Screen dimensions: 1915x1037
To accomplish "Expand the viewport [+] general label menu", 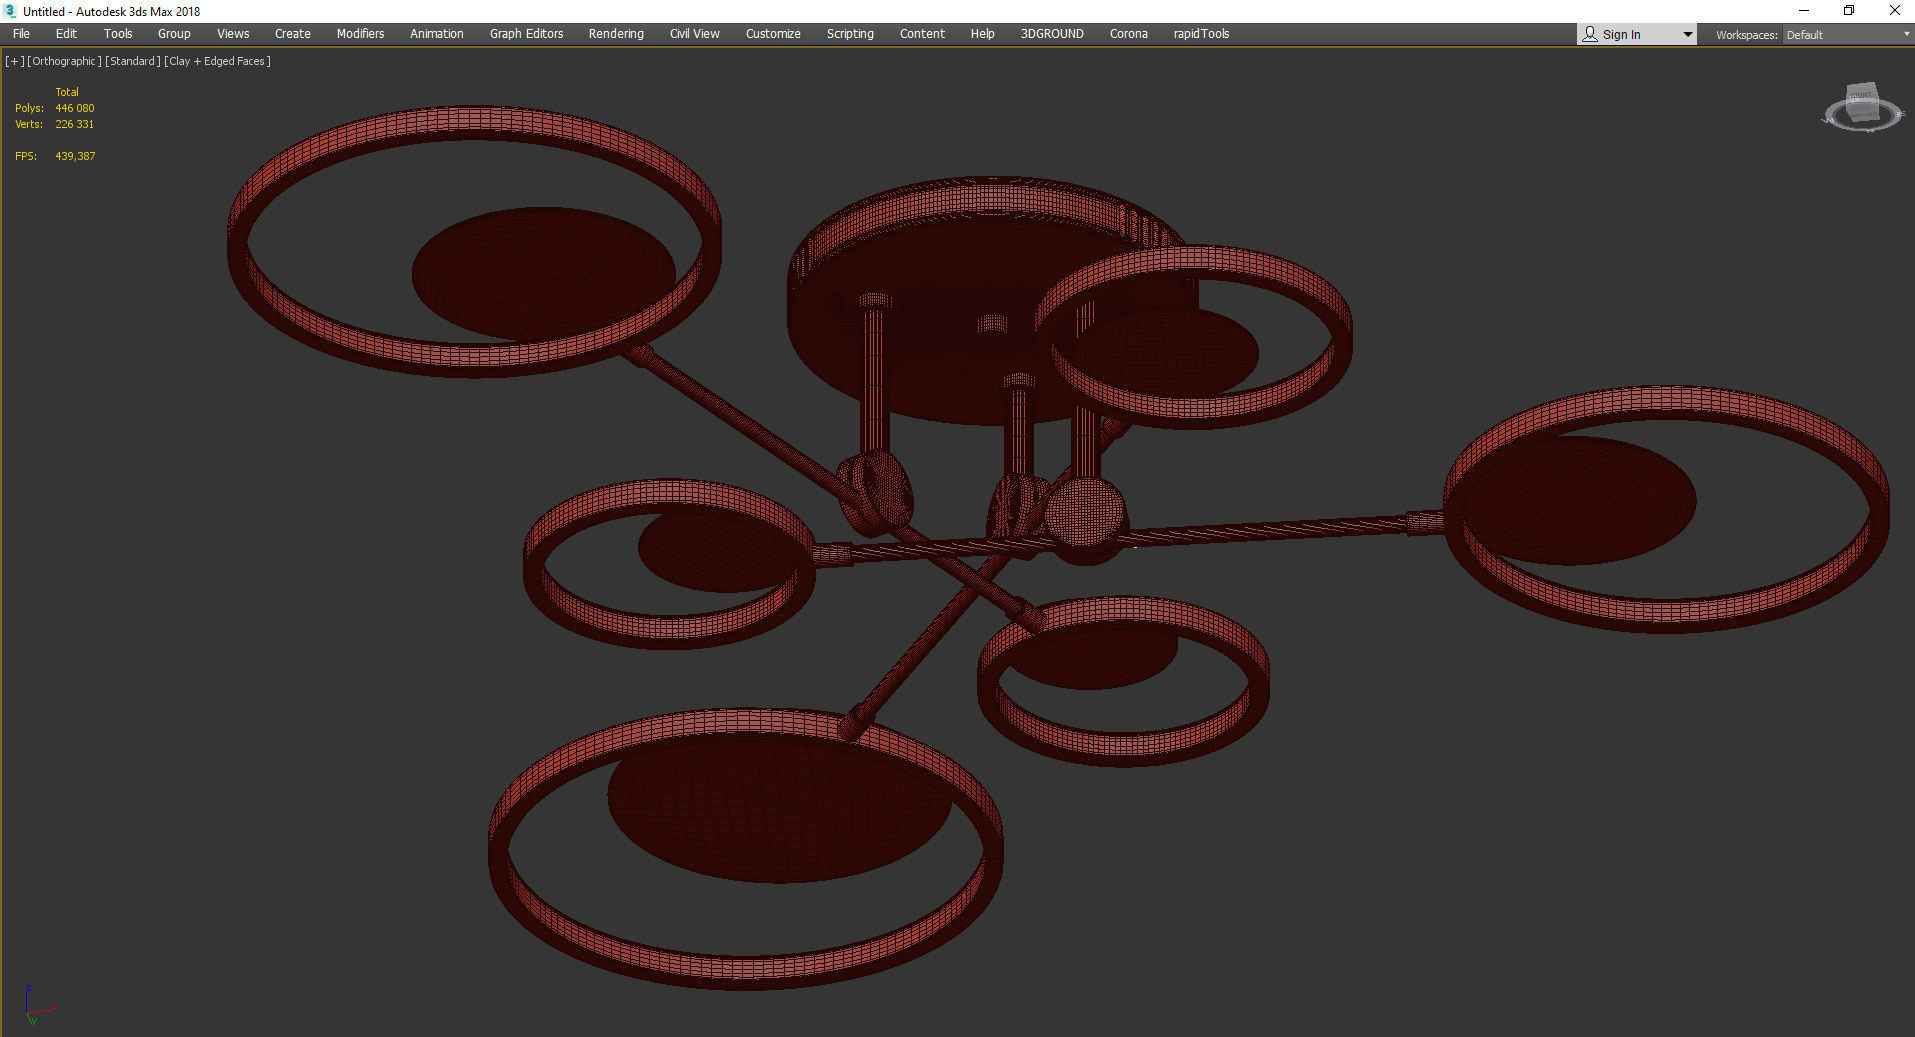I will tap(14, 61).
